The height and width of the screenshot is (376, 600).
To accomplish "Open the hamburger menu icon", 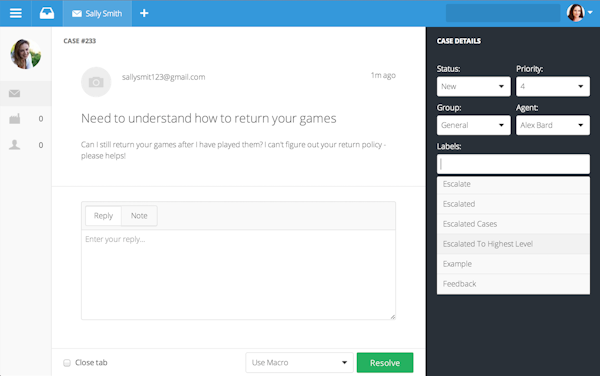I will pyautogui.click(x=16, y=13).
